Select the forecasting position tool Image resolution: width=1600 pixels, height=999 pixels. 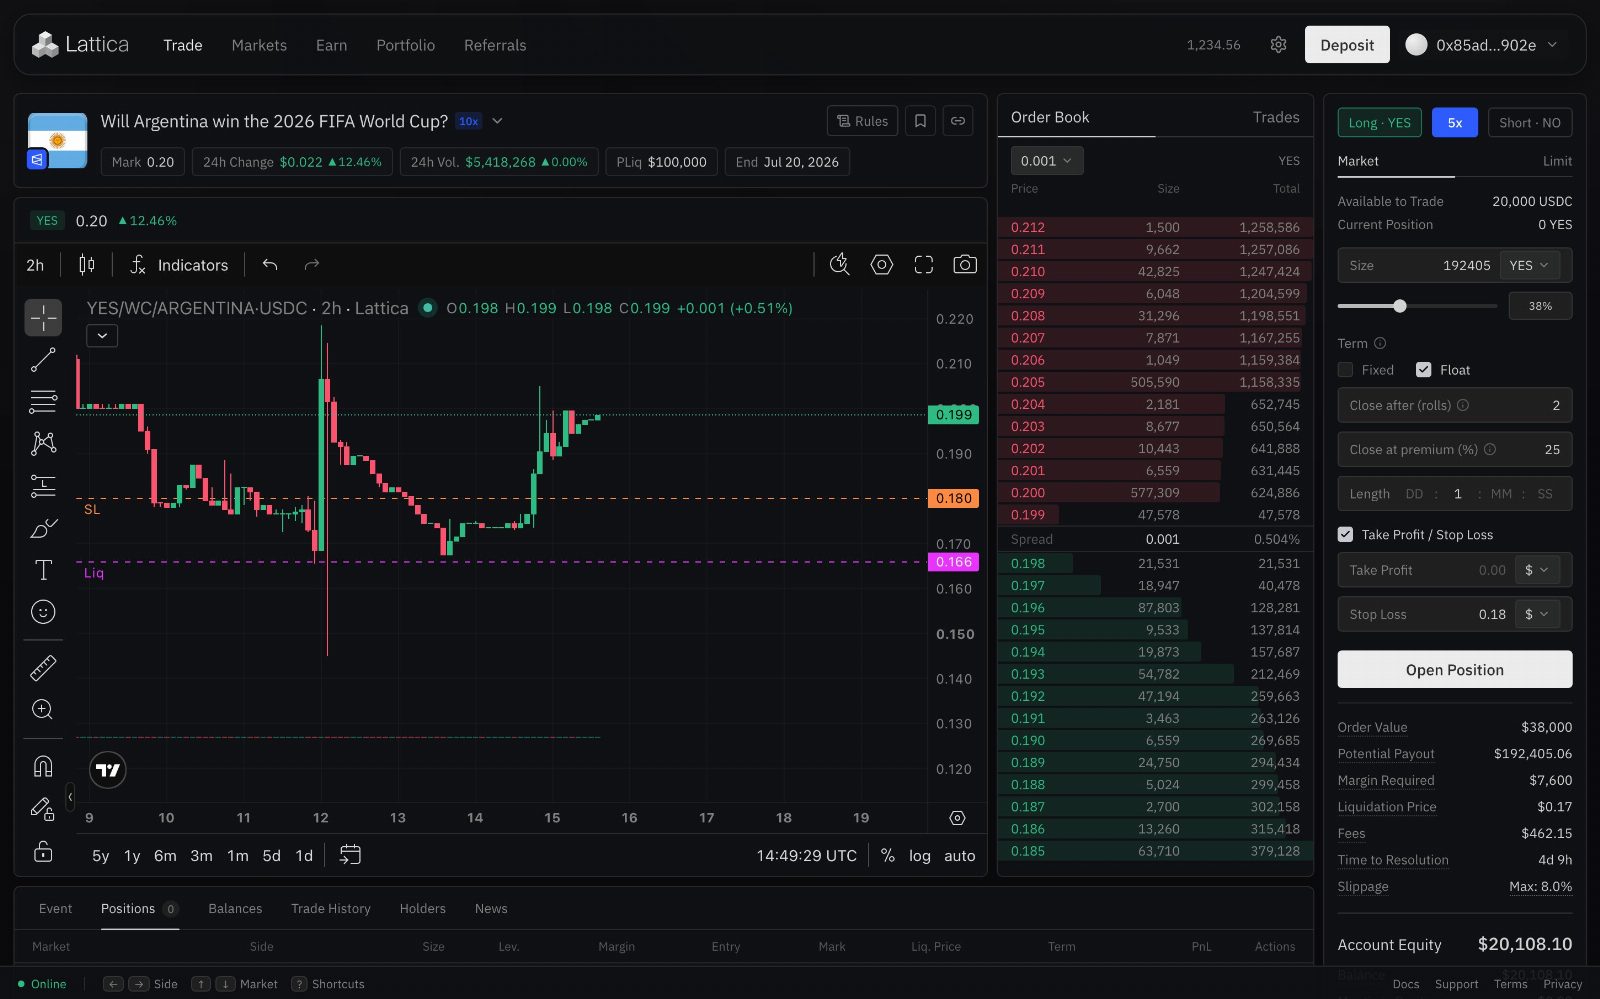[x=43, y=486]
